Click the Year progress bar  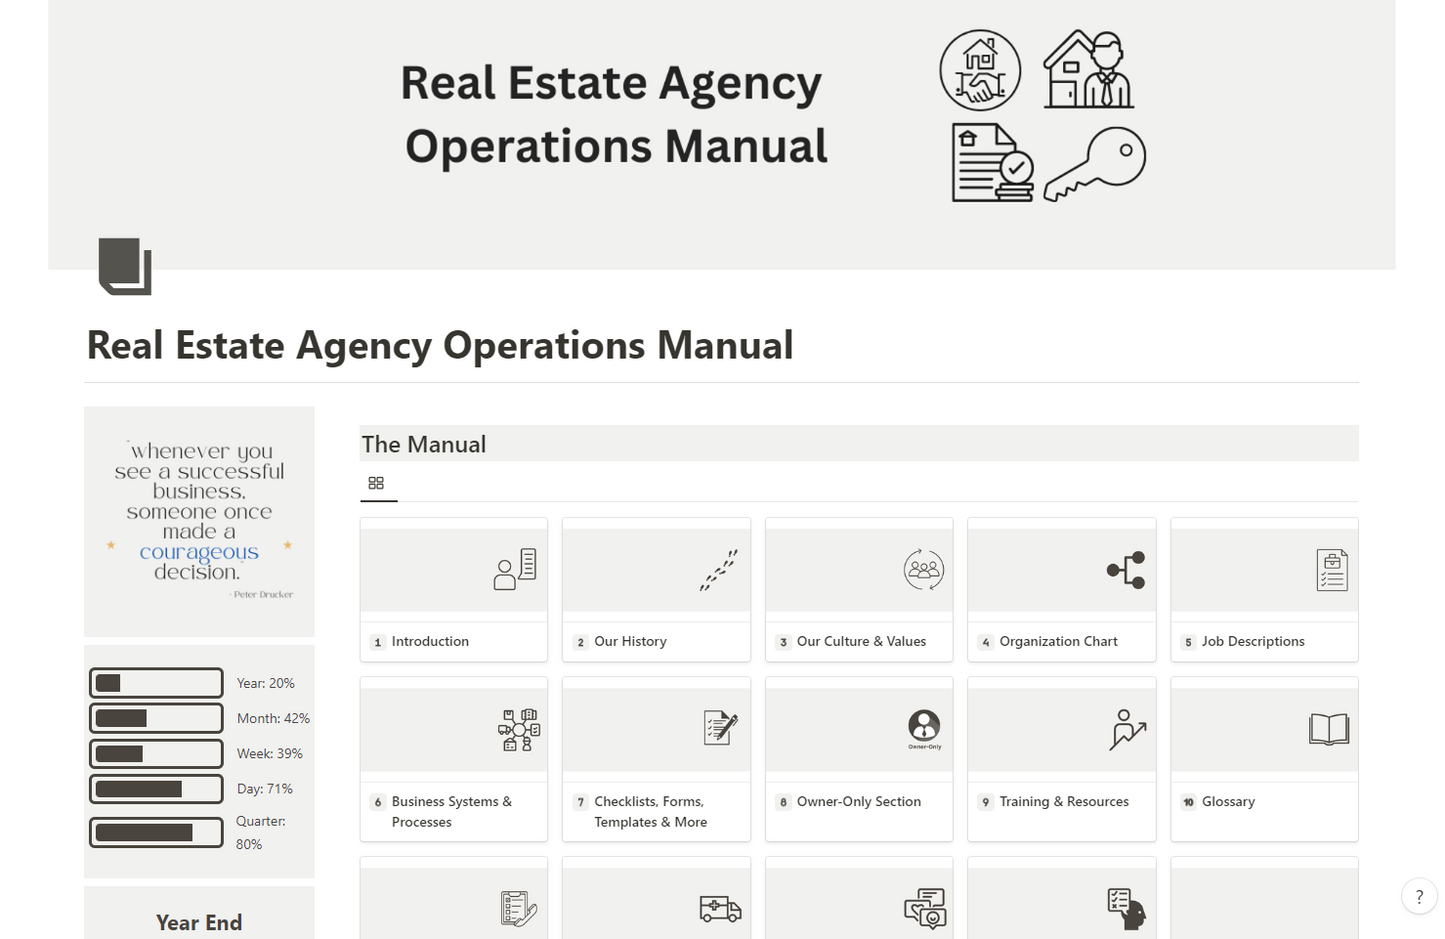[x=156, y=683]
